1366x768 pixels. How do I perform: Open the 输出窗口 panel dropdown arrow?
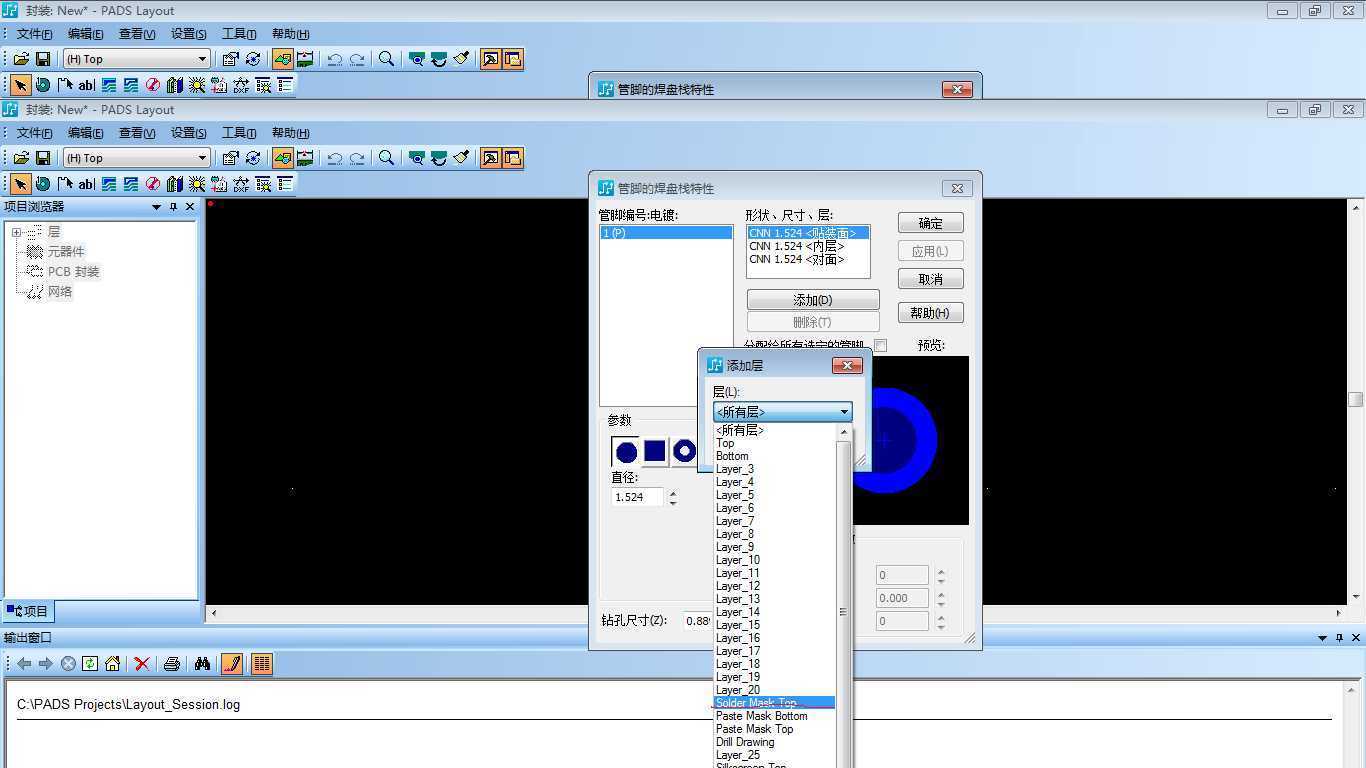tap(1323, 638)
